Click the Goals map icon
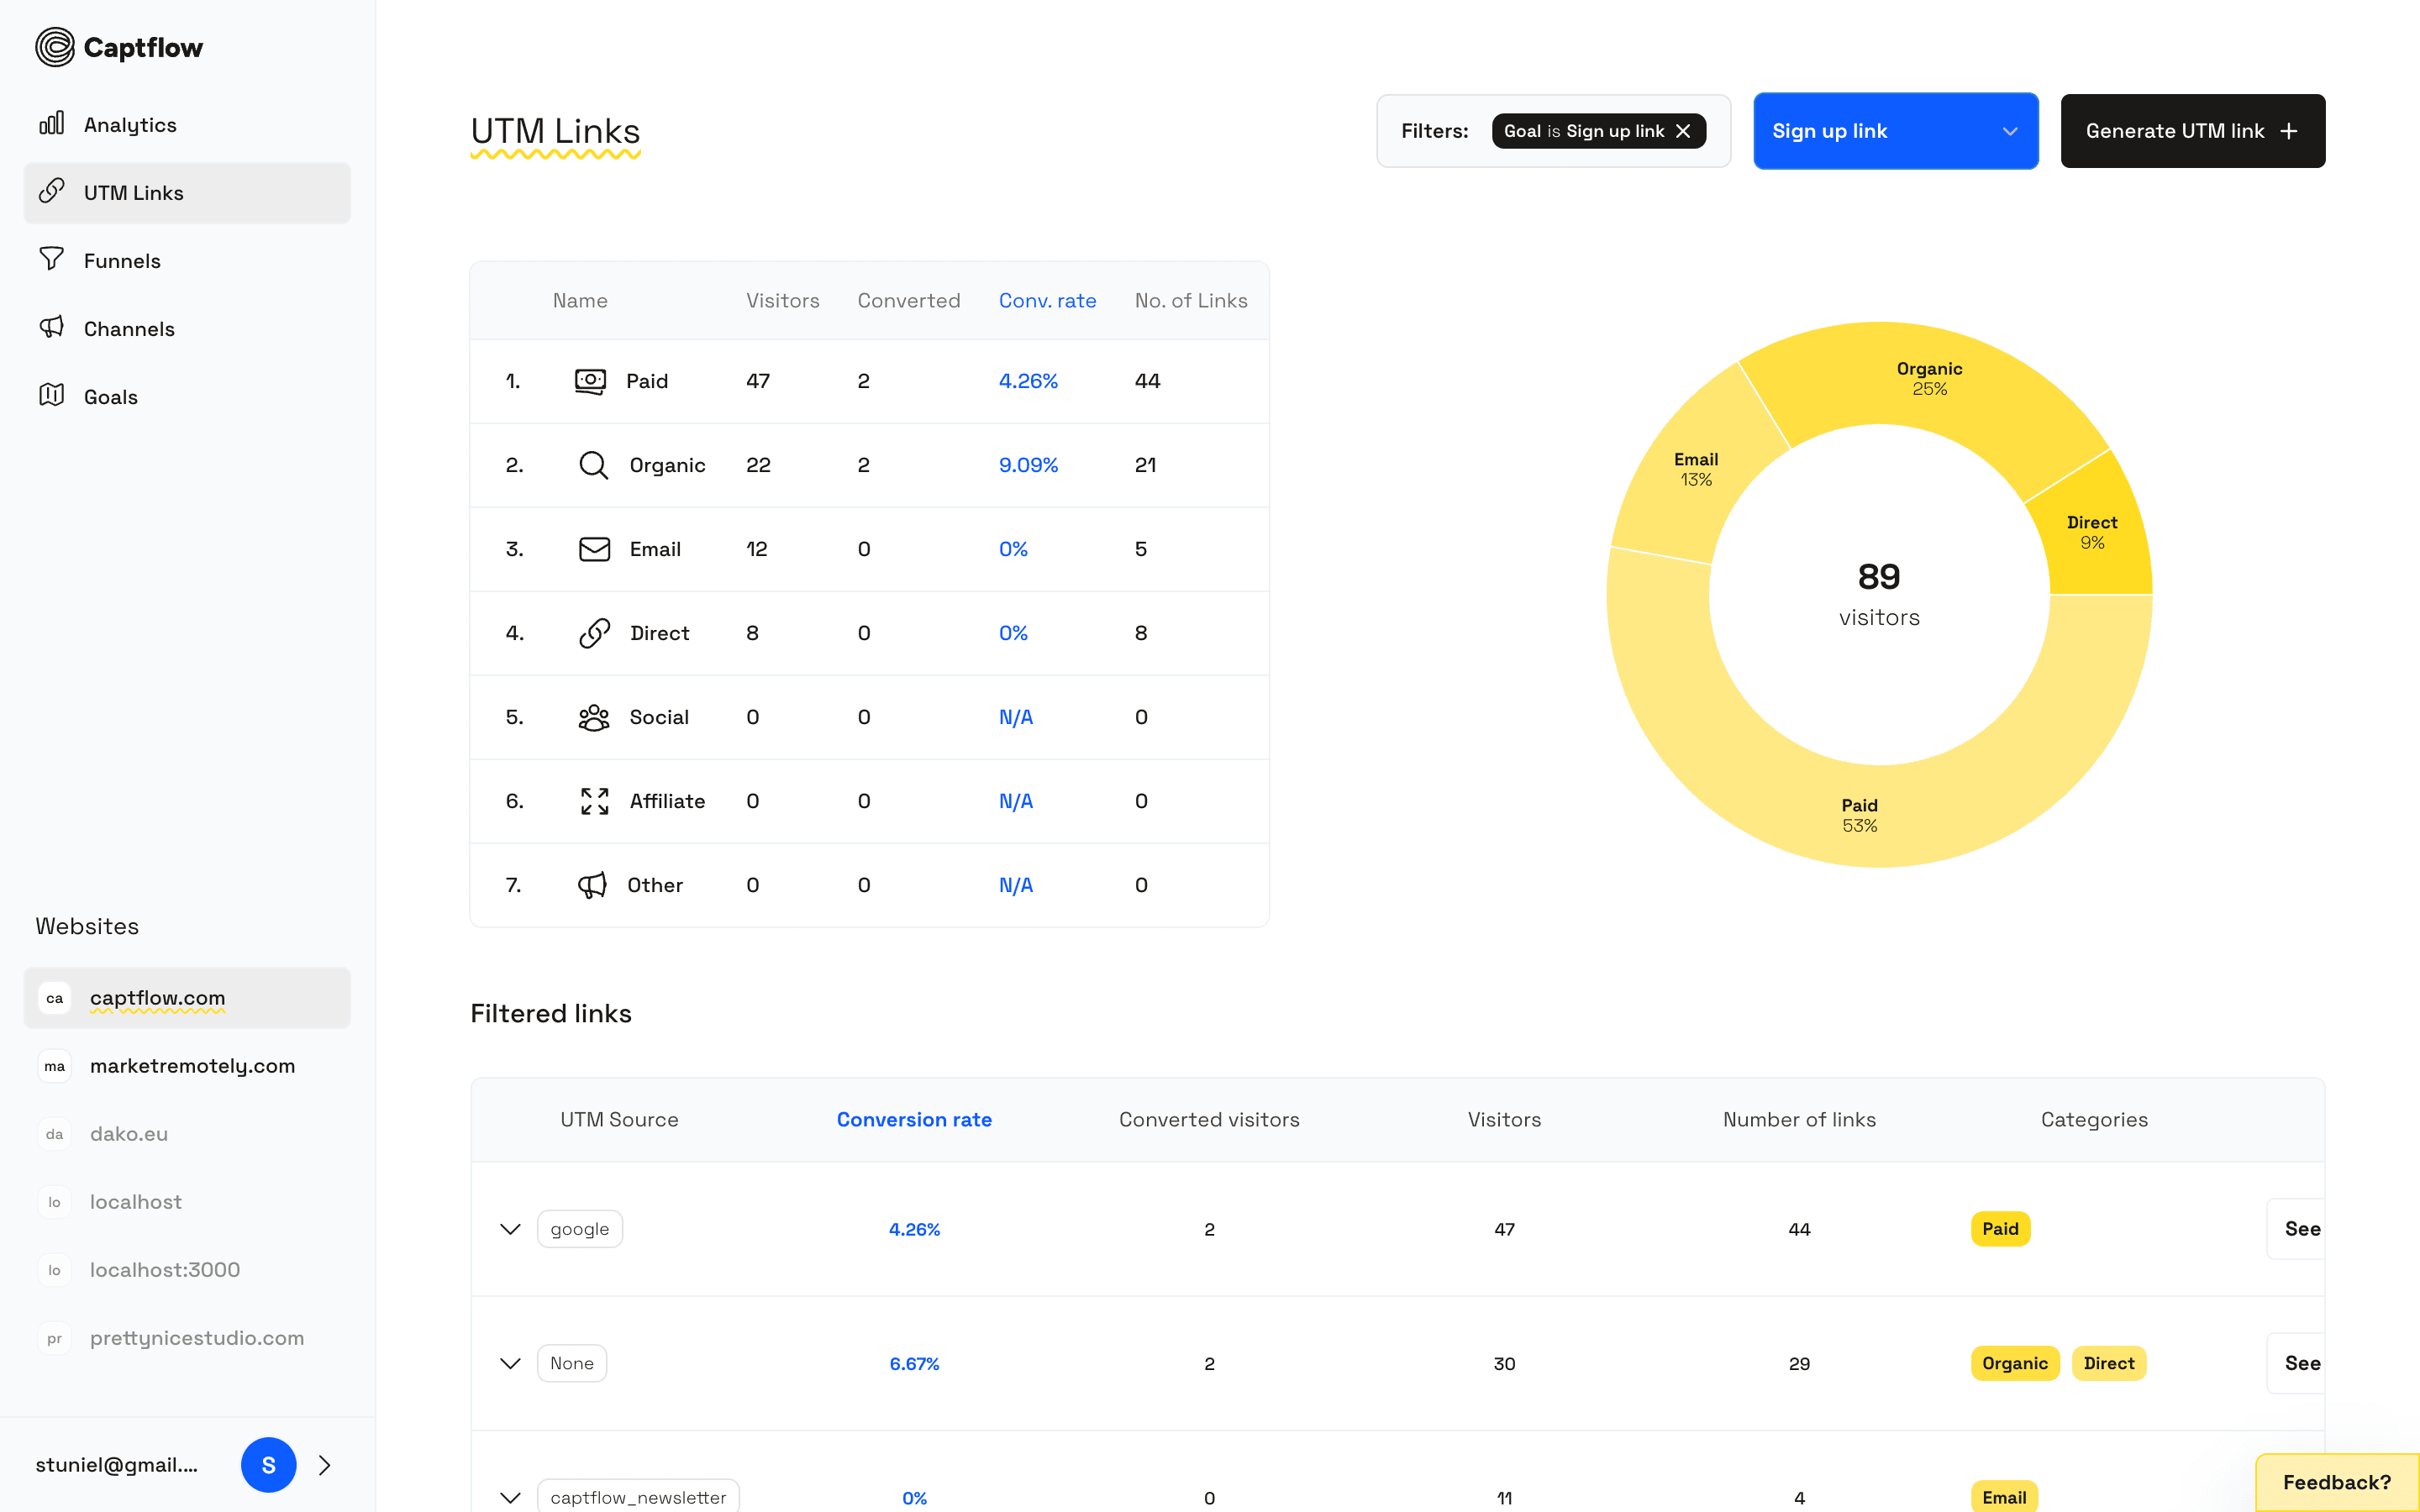This screenshot has width=2420, height=1512. coord(52,395)
